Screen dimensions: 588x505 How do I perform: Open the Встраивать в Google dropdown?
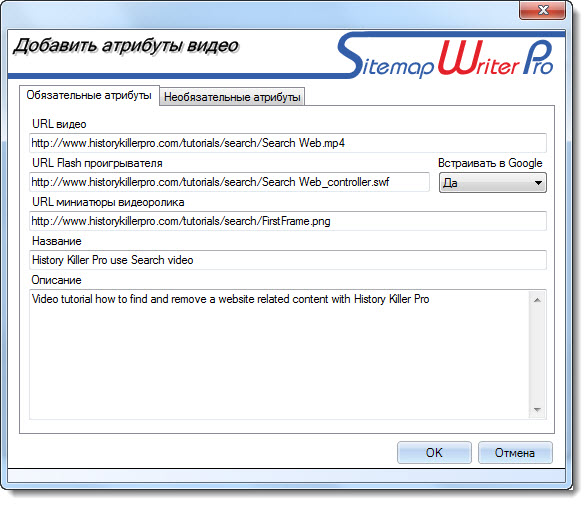(492, 183)
